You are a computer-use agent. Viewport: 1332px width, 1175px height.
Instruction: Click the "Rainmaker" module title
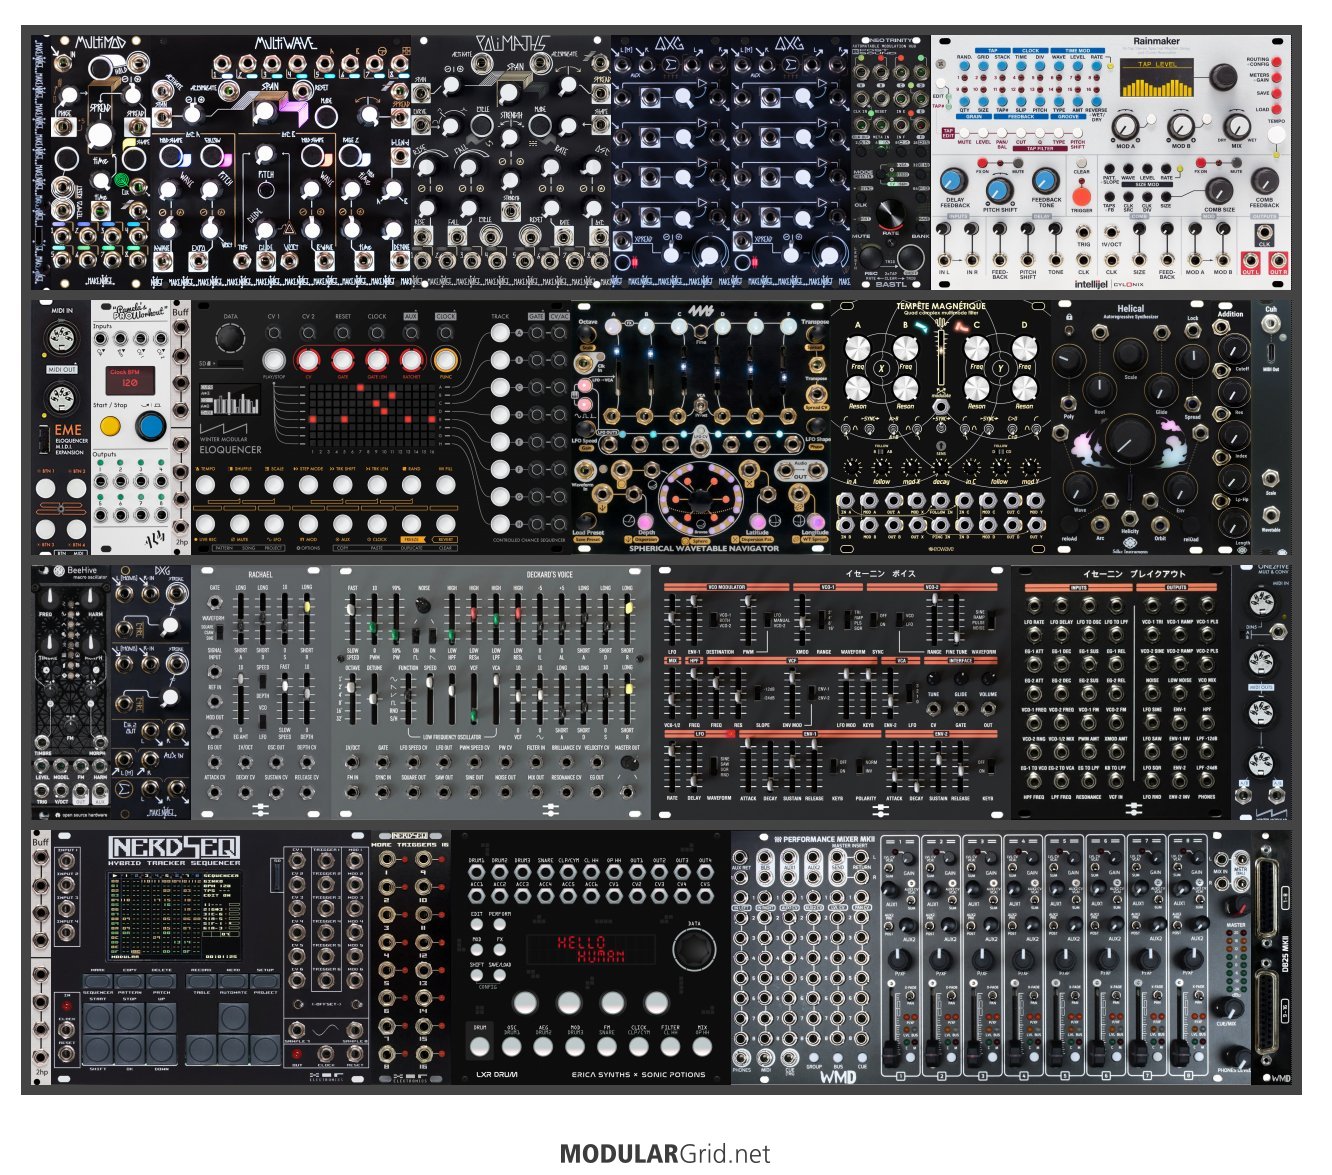tap(1157, 42)
